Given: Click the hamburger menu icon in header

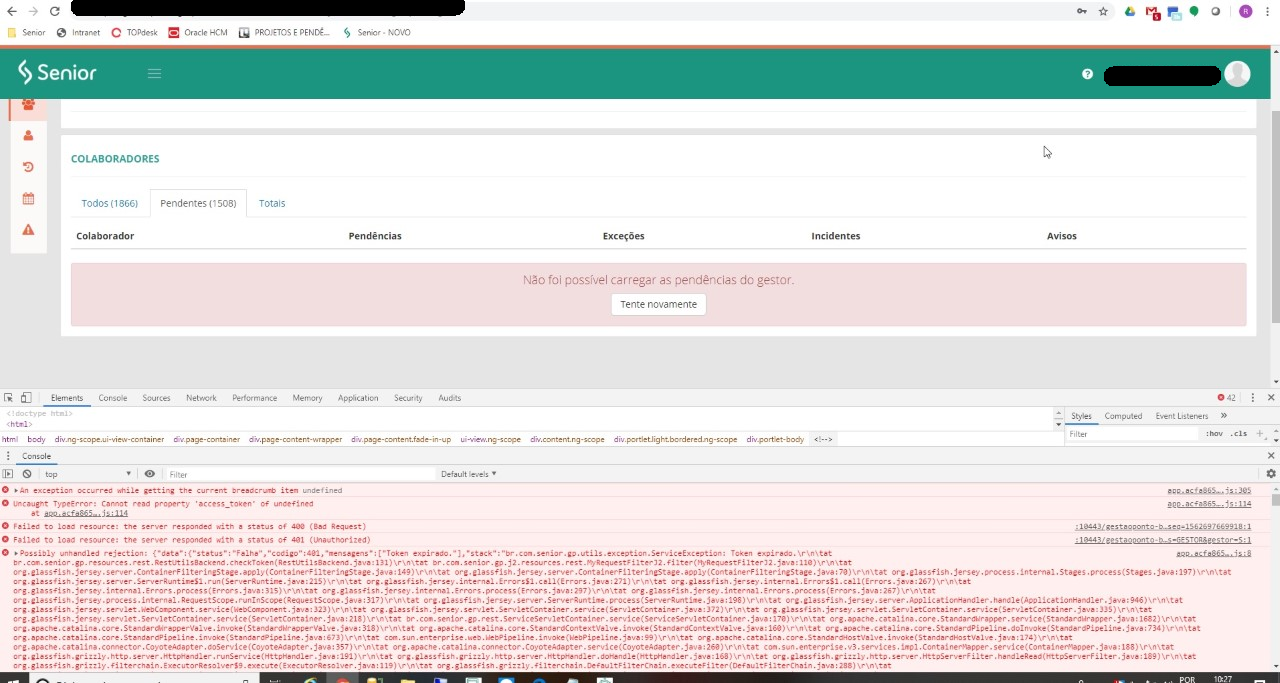Looking at the screenshot, I should point(154,73).
